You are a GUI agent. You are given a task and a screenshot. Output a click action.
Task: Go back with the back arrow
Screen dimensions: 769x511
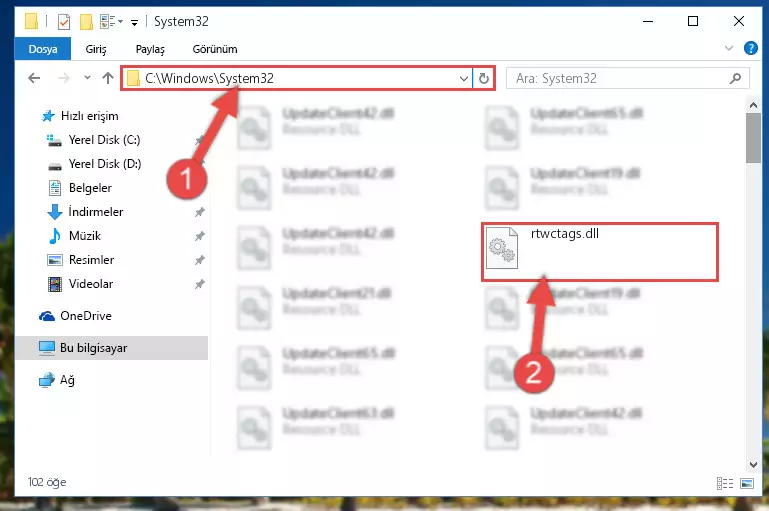(x=34, y=78)
